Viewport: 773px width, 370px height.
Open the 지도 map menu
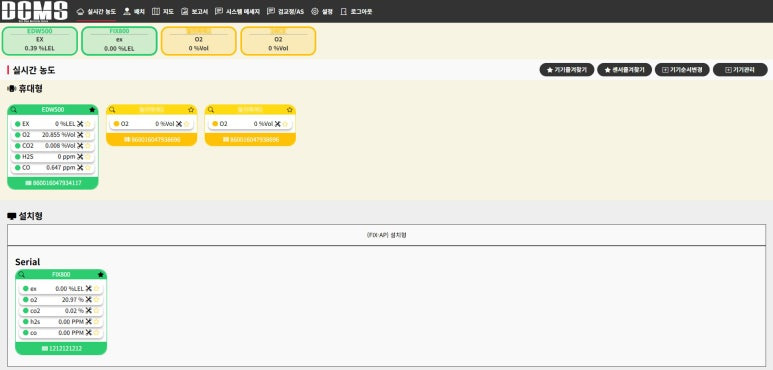(x=163, y=11)
